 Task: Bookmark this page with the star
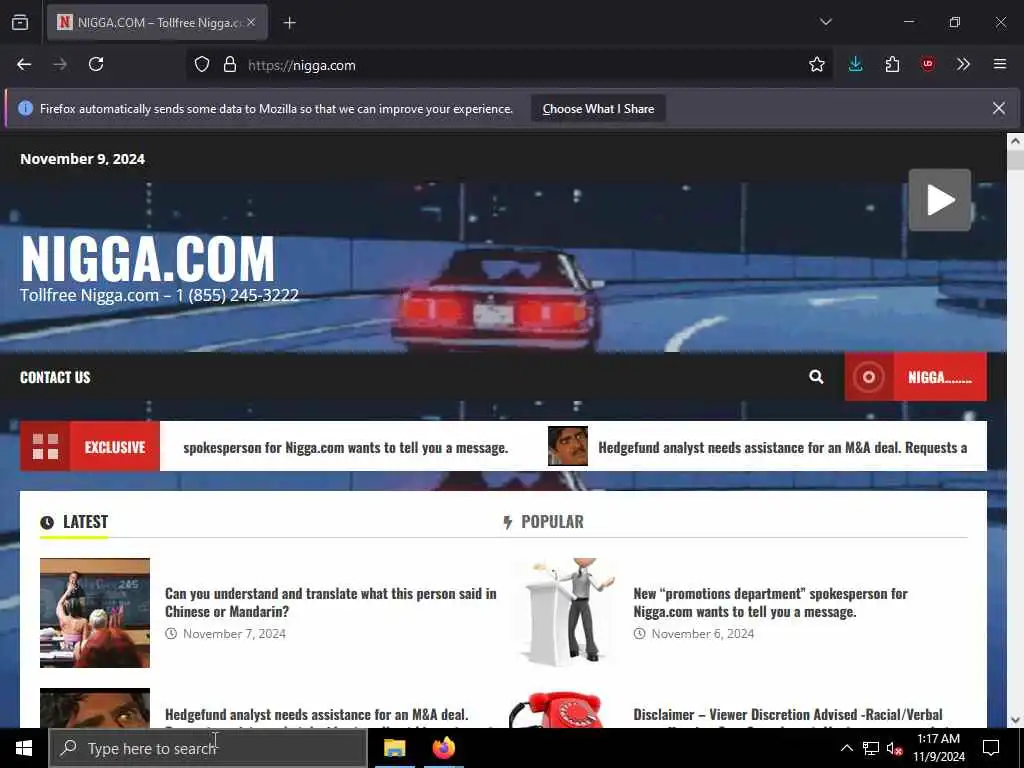tap(816, 64)
